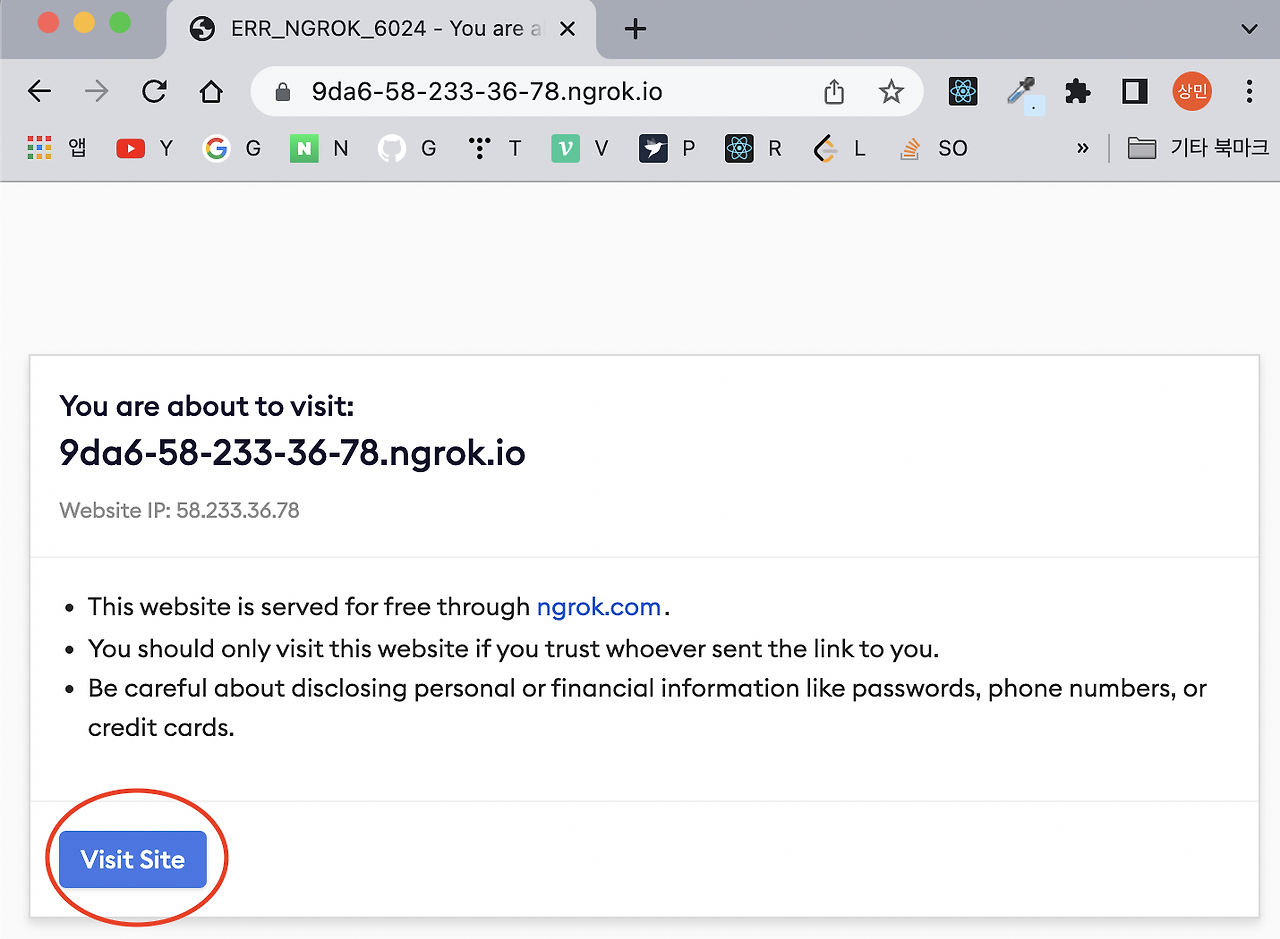Bookmark this page with the star icon
The image size is (1280, 939).
[890, 92]
